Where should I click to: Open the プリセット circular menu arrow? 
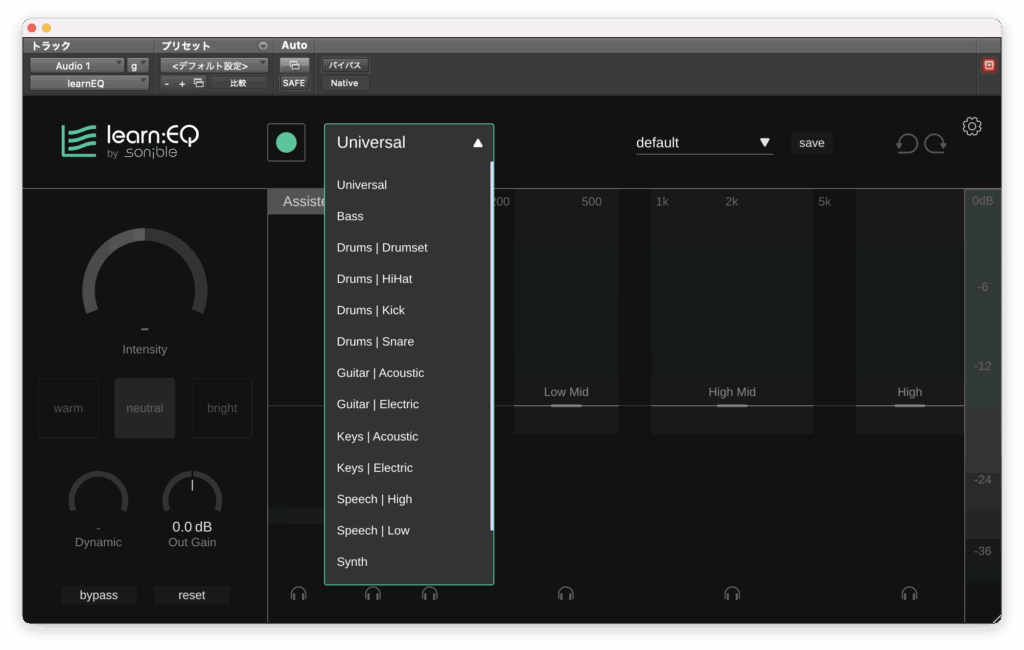click(263, 46)
